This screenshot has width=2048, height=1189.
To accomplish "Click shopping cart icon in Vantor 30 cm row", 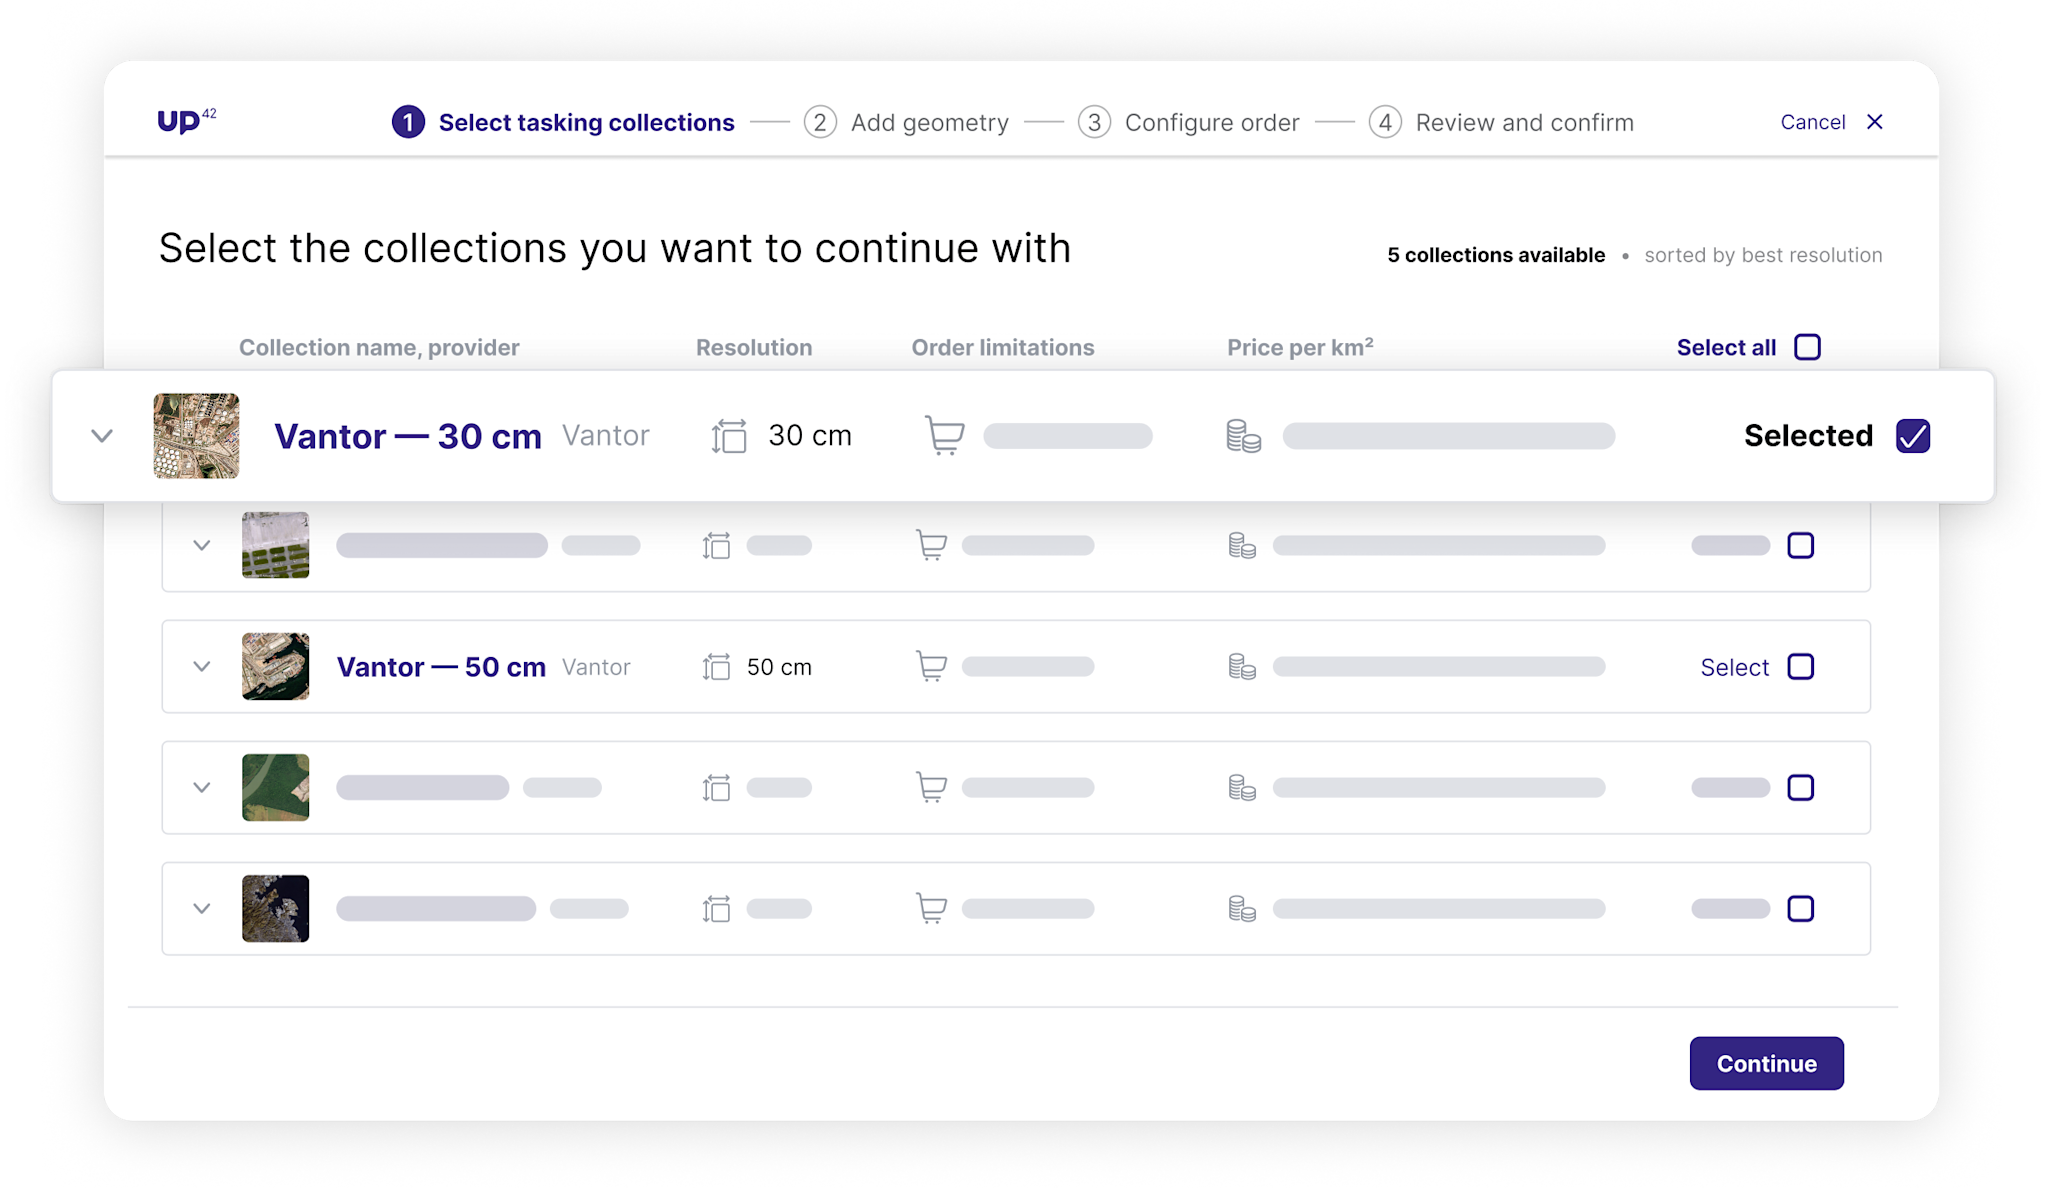I will click(944, 436).
